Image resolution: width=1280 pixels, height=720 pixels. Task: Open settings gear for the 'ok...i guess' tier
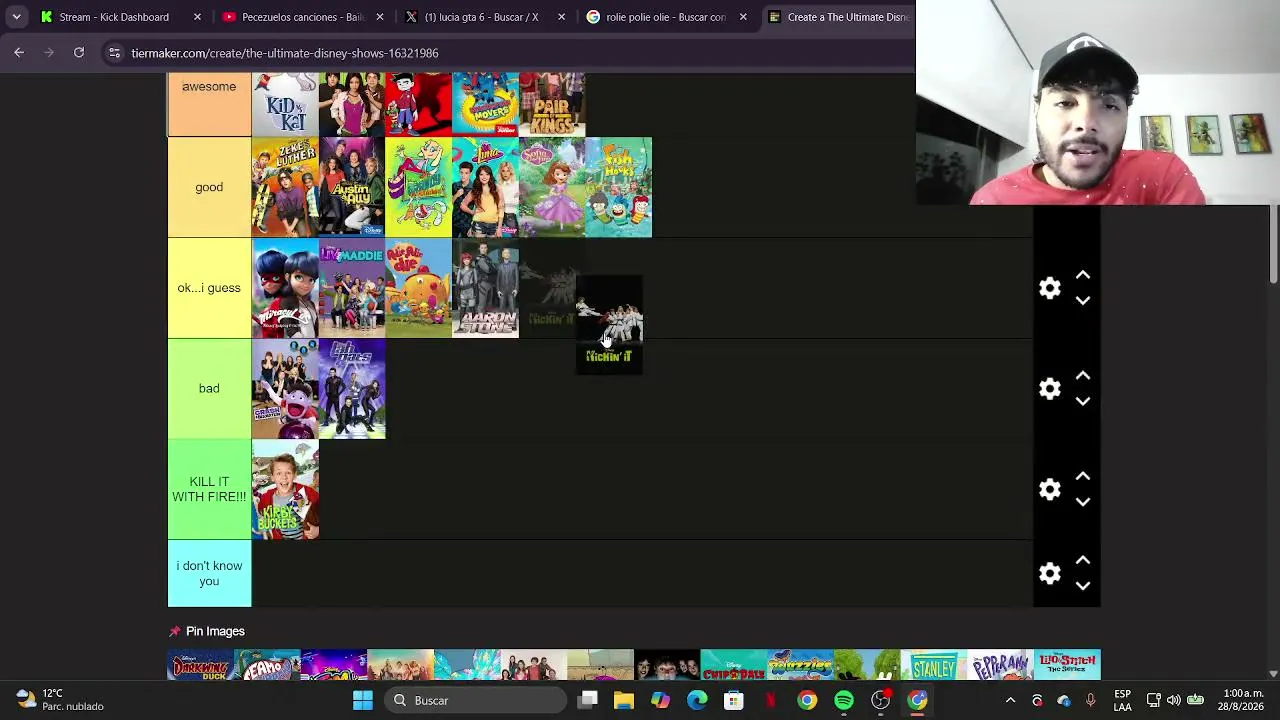[x=1049, y=288]
